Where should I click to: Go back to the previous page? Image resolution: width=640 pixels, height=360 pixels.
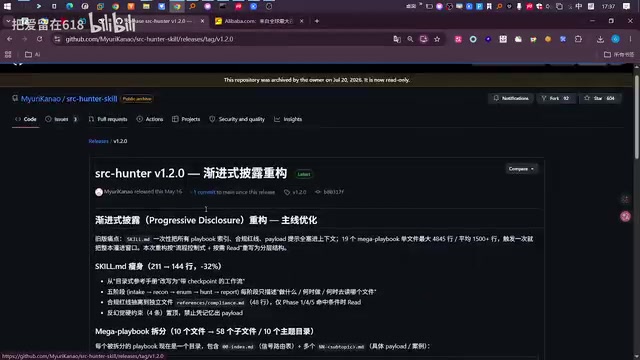click(9, 39)
